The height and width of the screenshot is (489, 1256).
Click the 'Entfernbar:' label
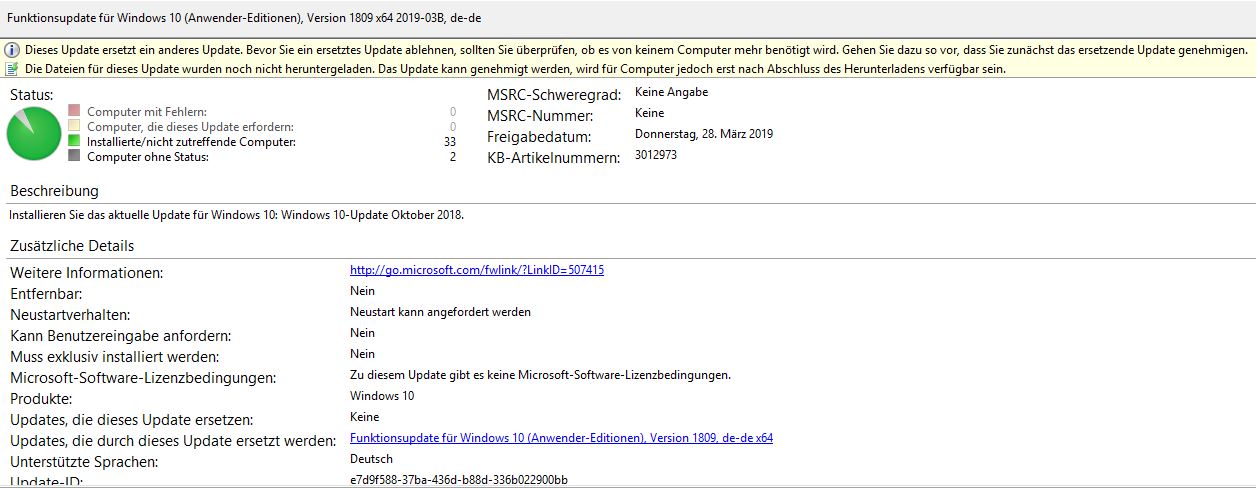46,294
